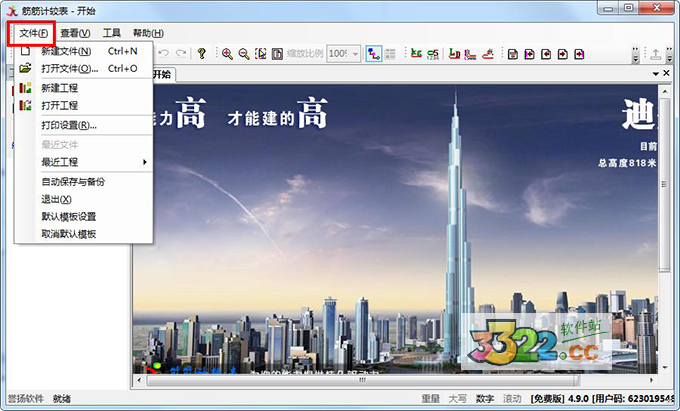This screenshot has height=411, width=680.
Task: Click the 重量 status bar indicator
Action: pyautogui.click(x=431, y=398)
